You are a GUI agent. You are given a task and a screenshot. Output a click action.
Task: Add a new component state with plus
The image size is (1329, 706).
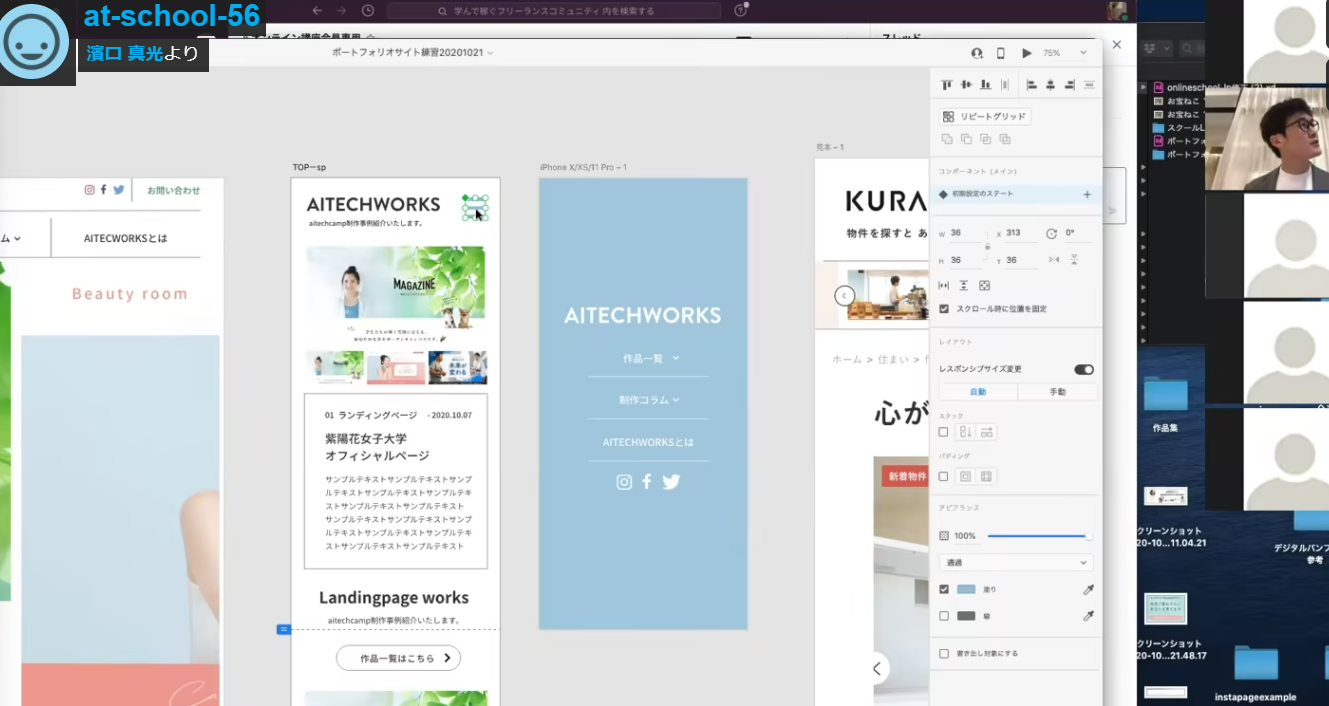tap(1087, 194)
